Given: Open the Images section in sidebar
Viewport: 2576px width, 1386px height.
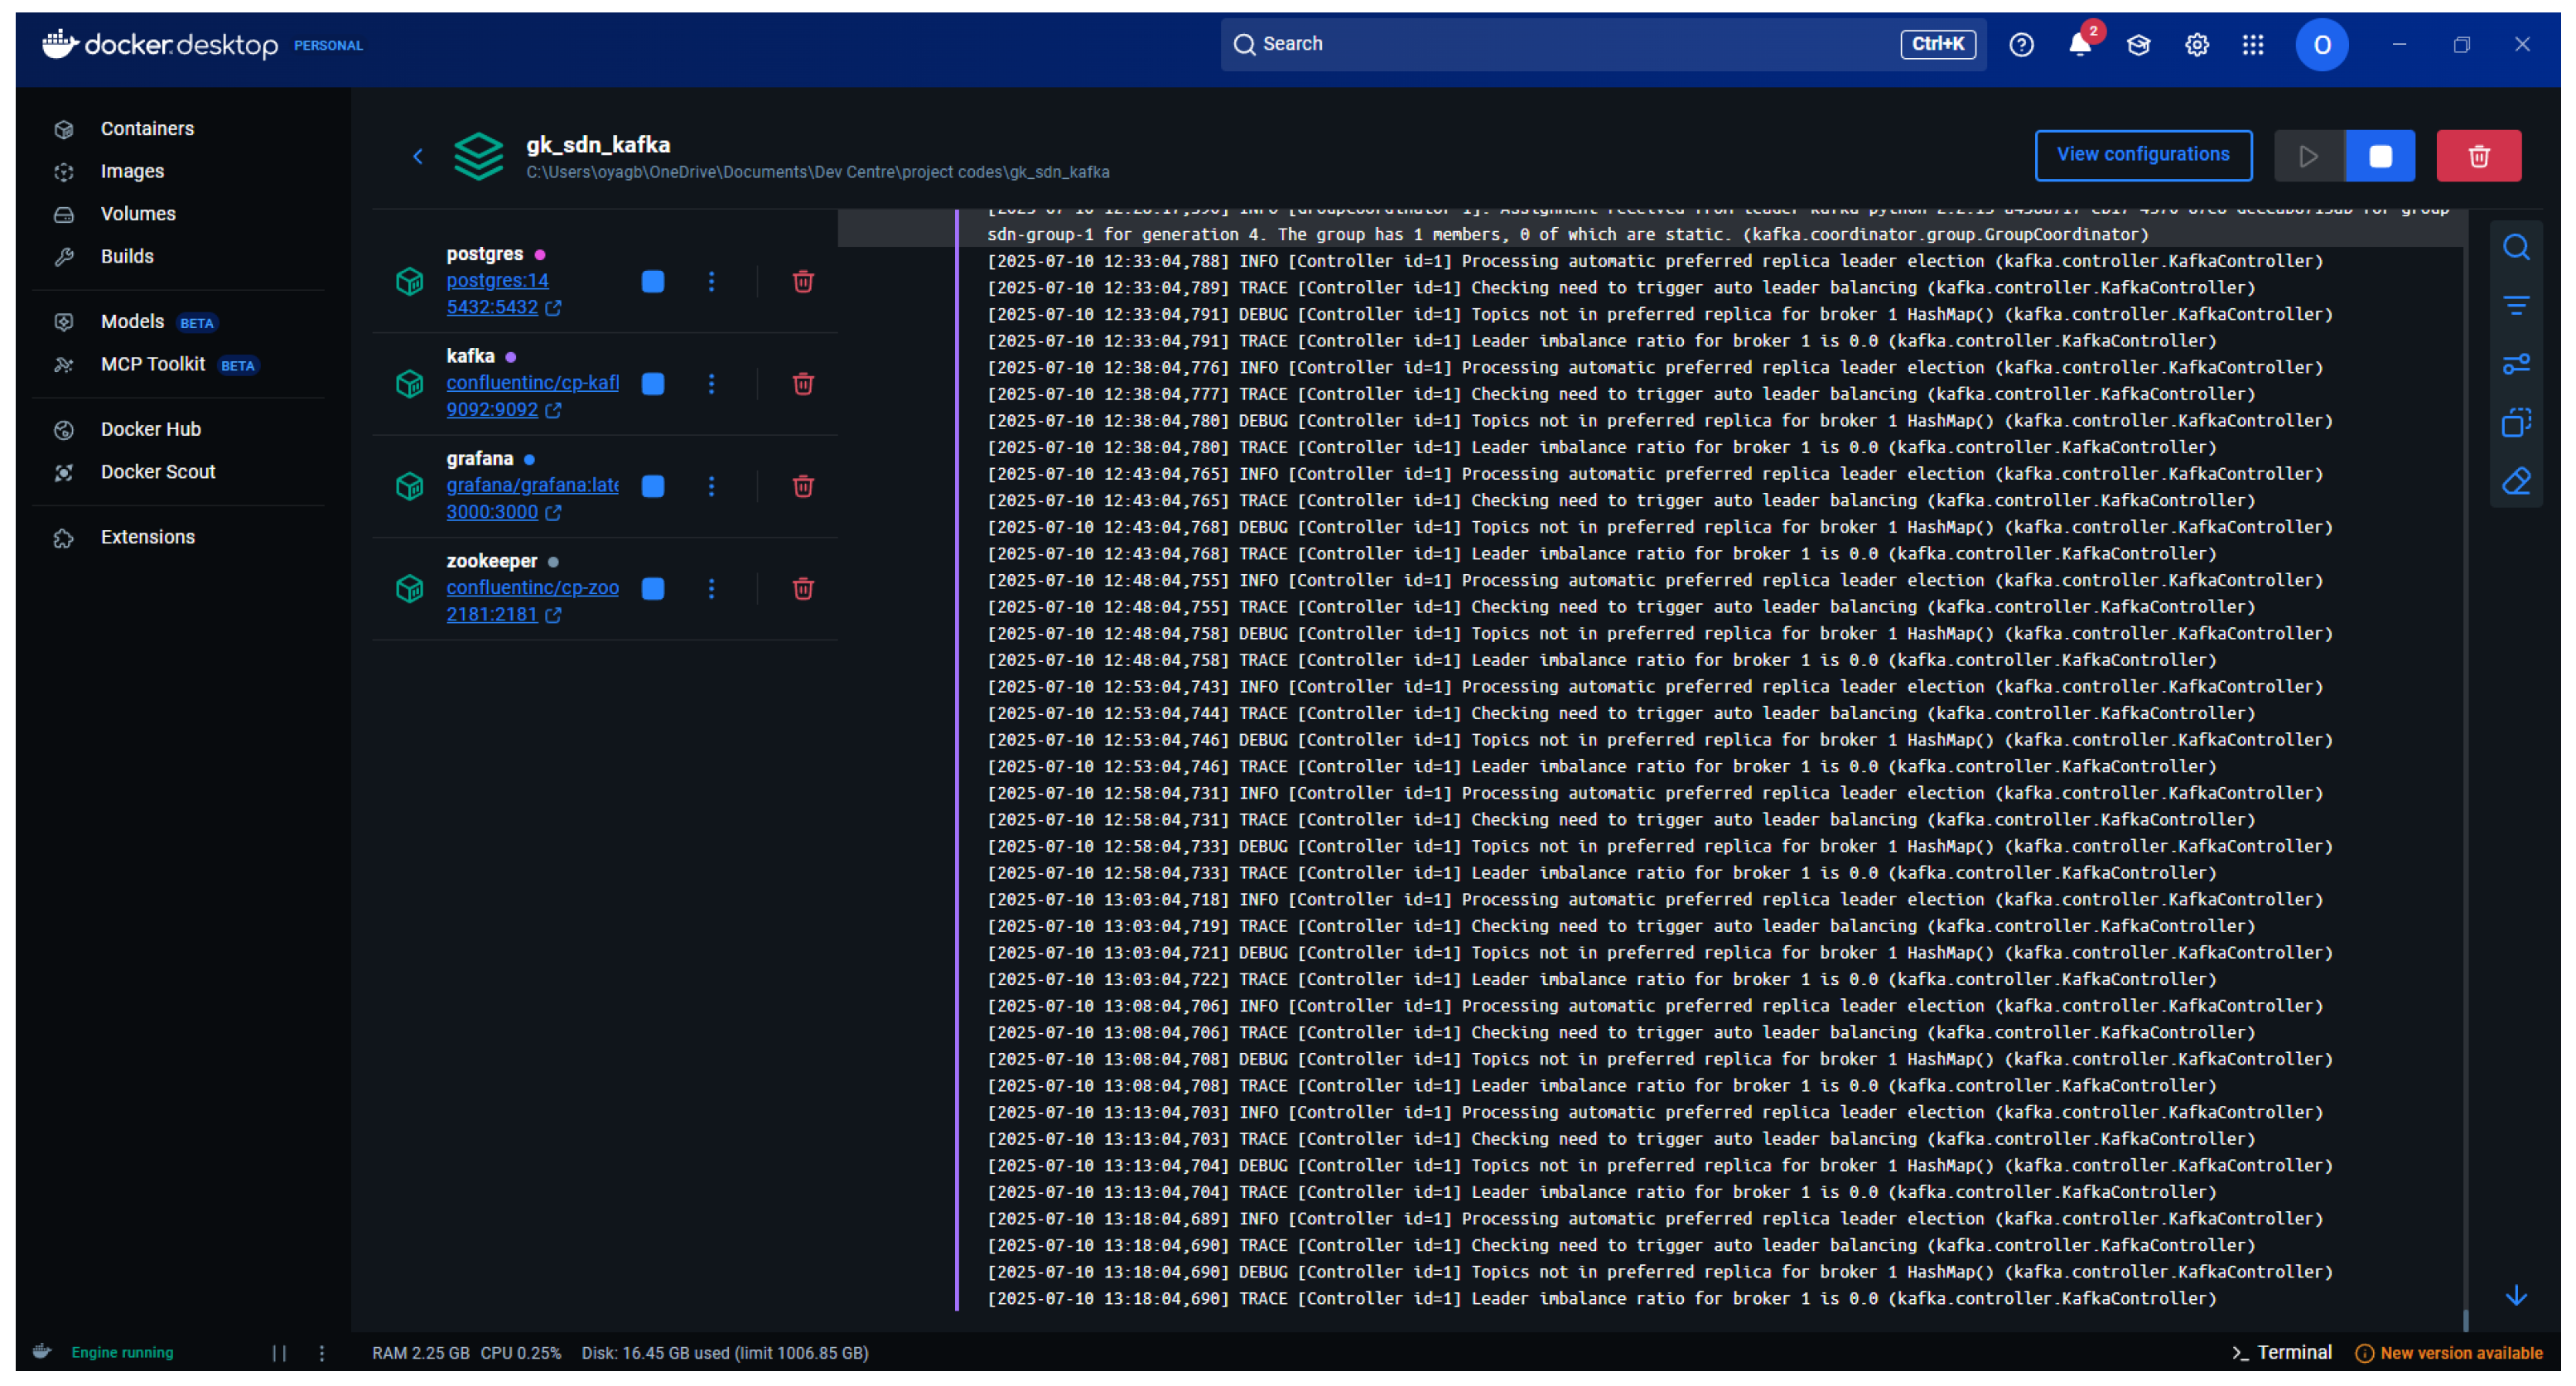Looking at the screenshot, I should point(132,172).
